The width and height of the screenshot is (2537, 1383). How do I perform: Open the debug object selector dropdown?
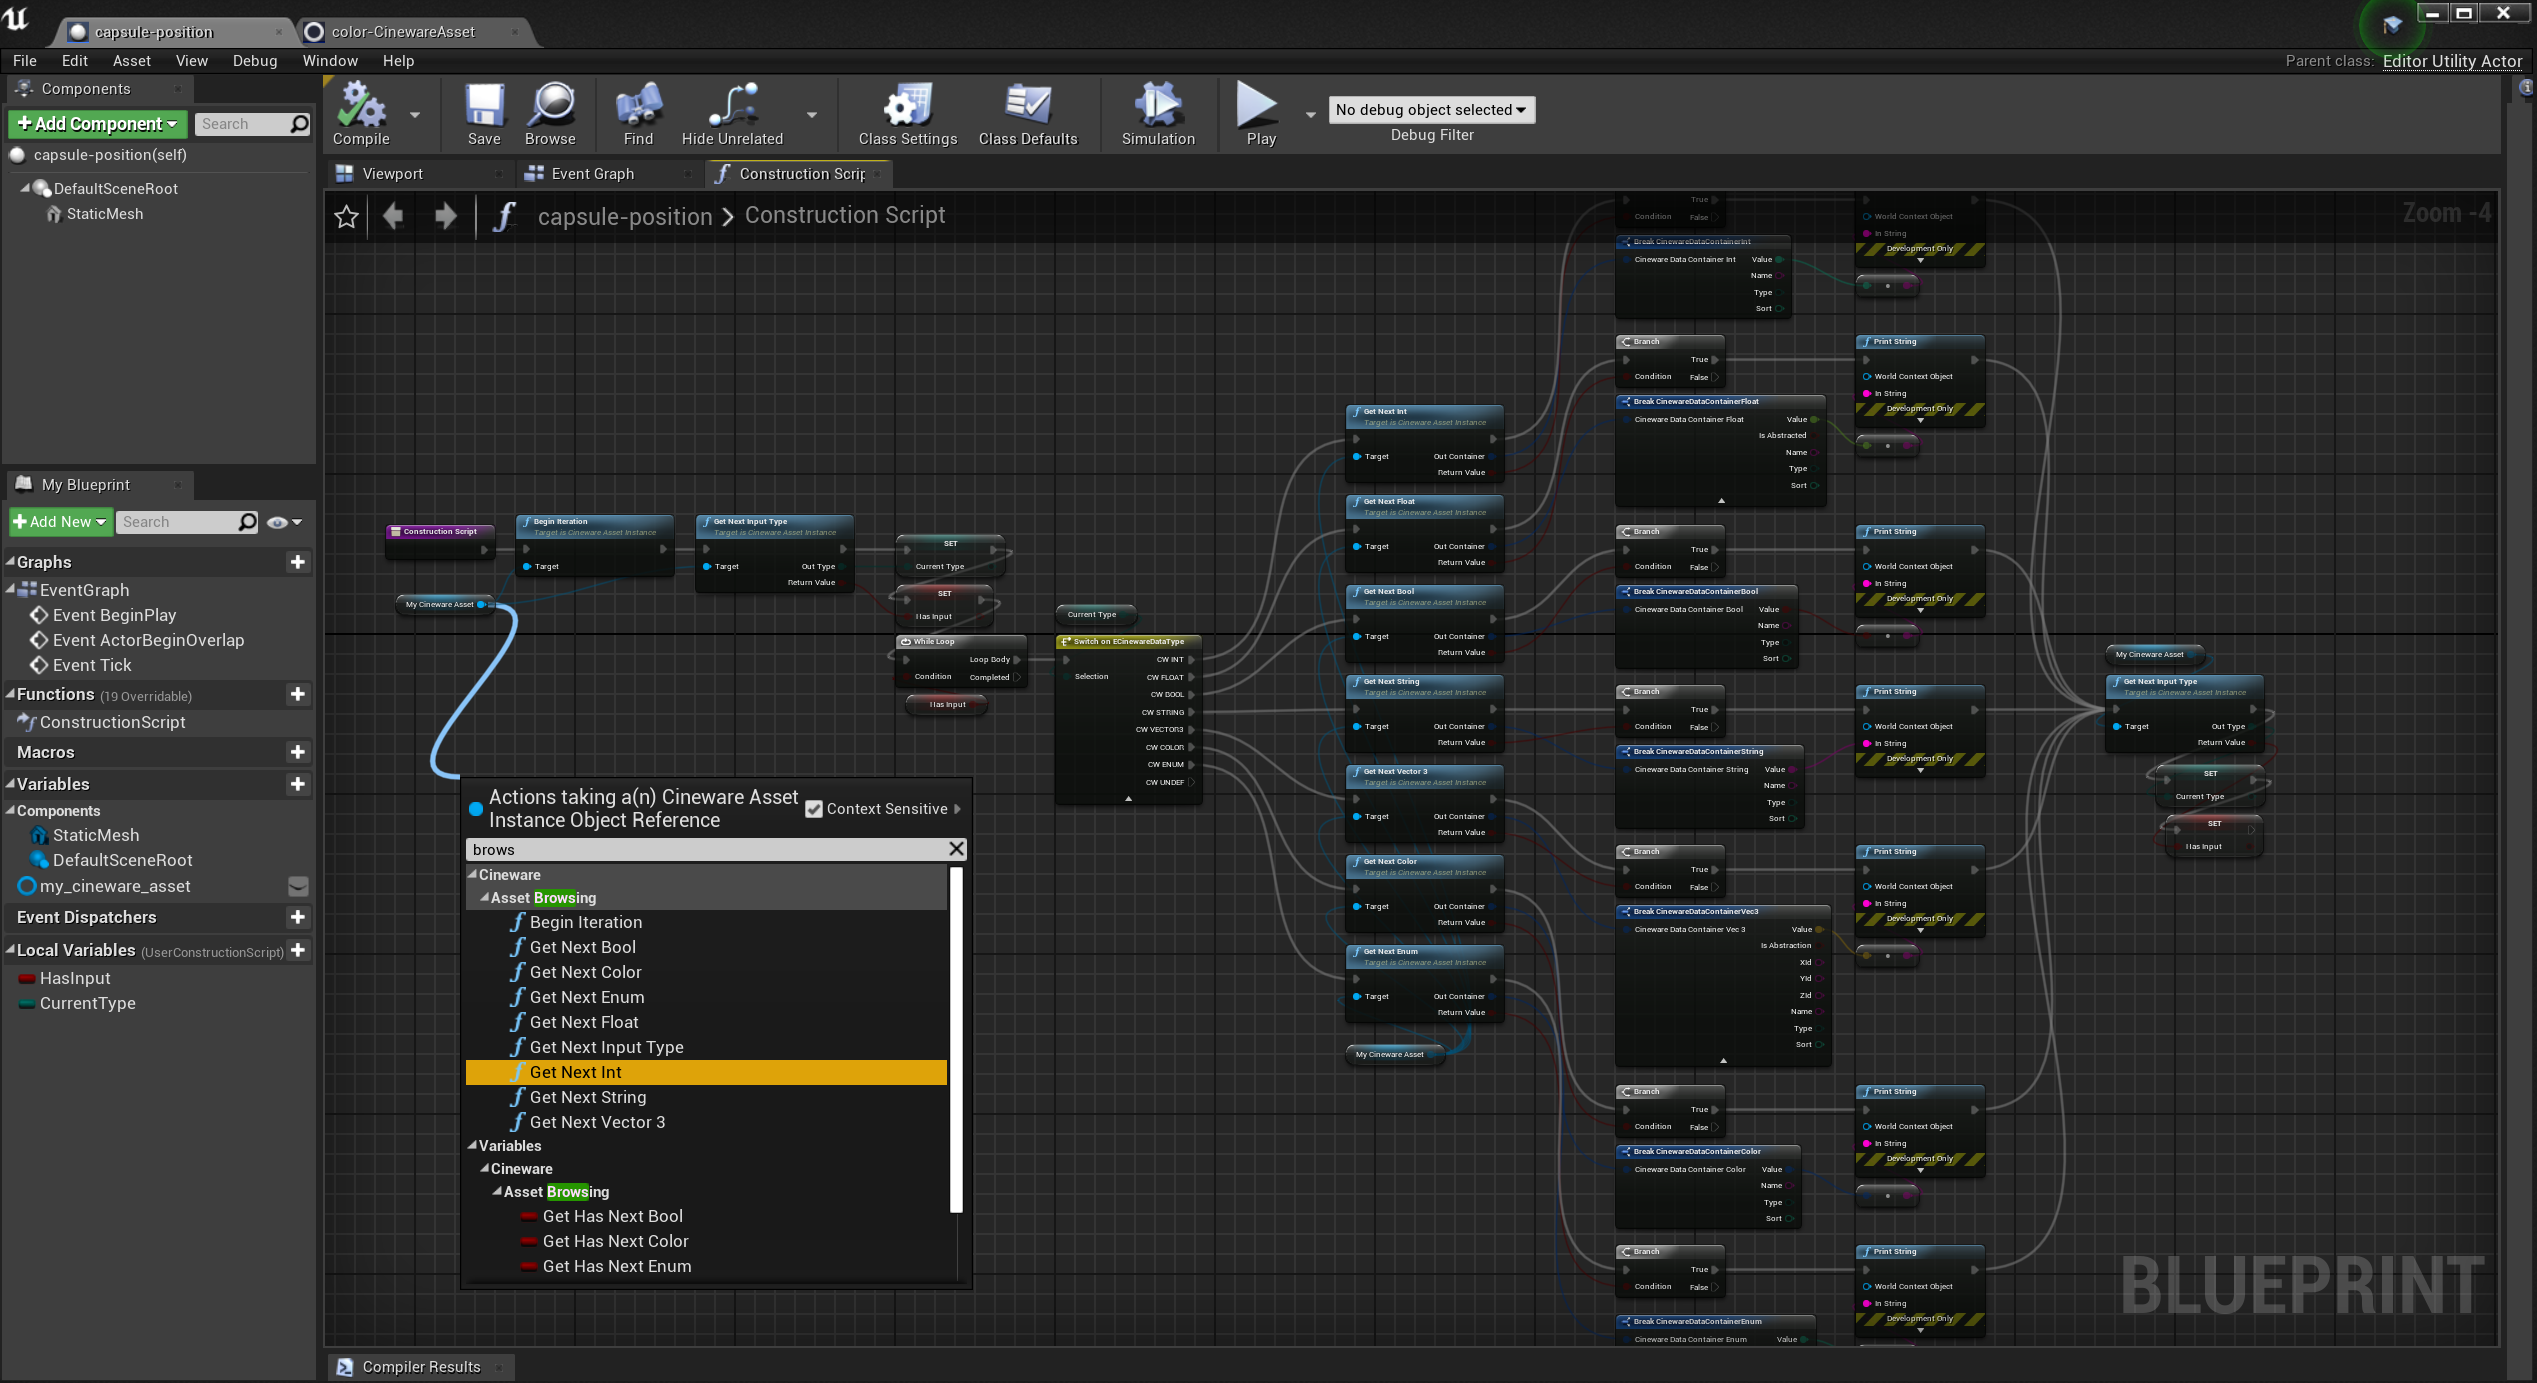[x=1431, y=110]
